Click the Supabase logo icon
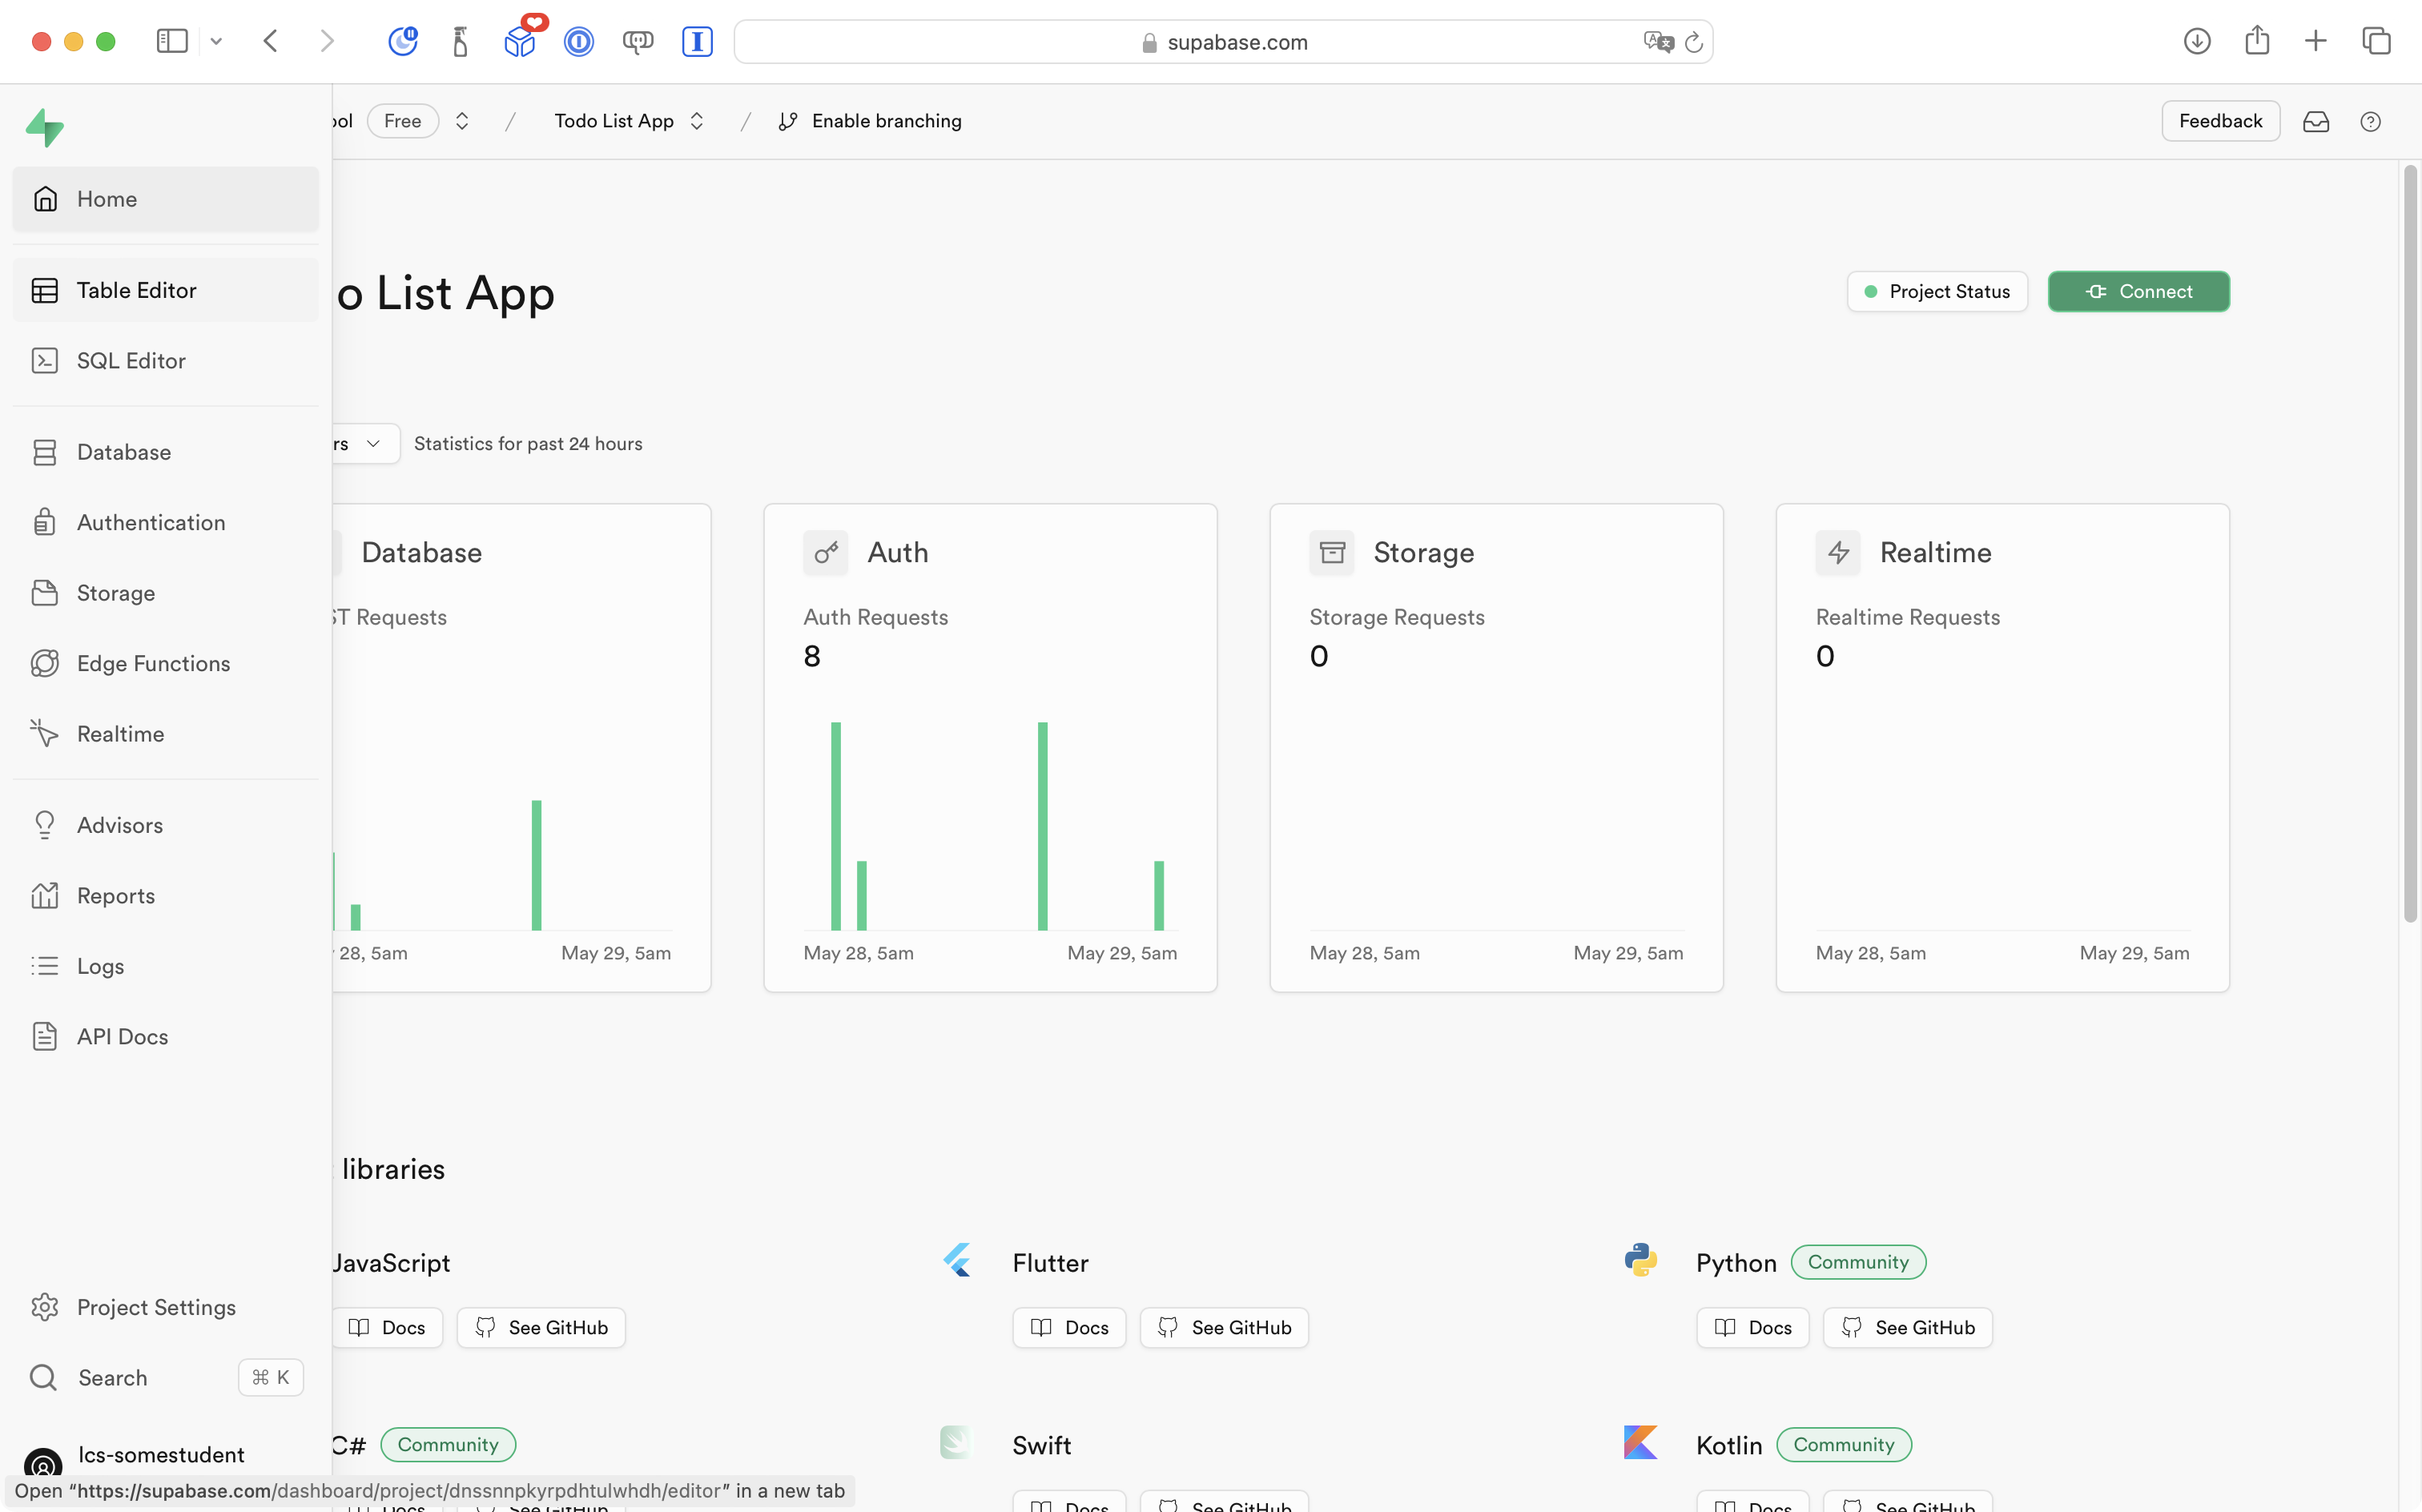This screenshot has width=2422, height=1512. pyautogui.click(x=45, y=127)
